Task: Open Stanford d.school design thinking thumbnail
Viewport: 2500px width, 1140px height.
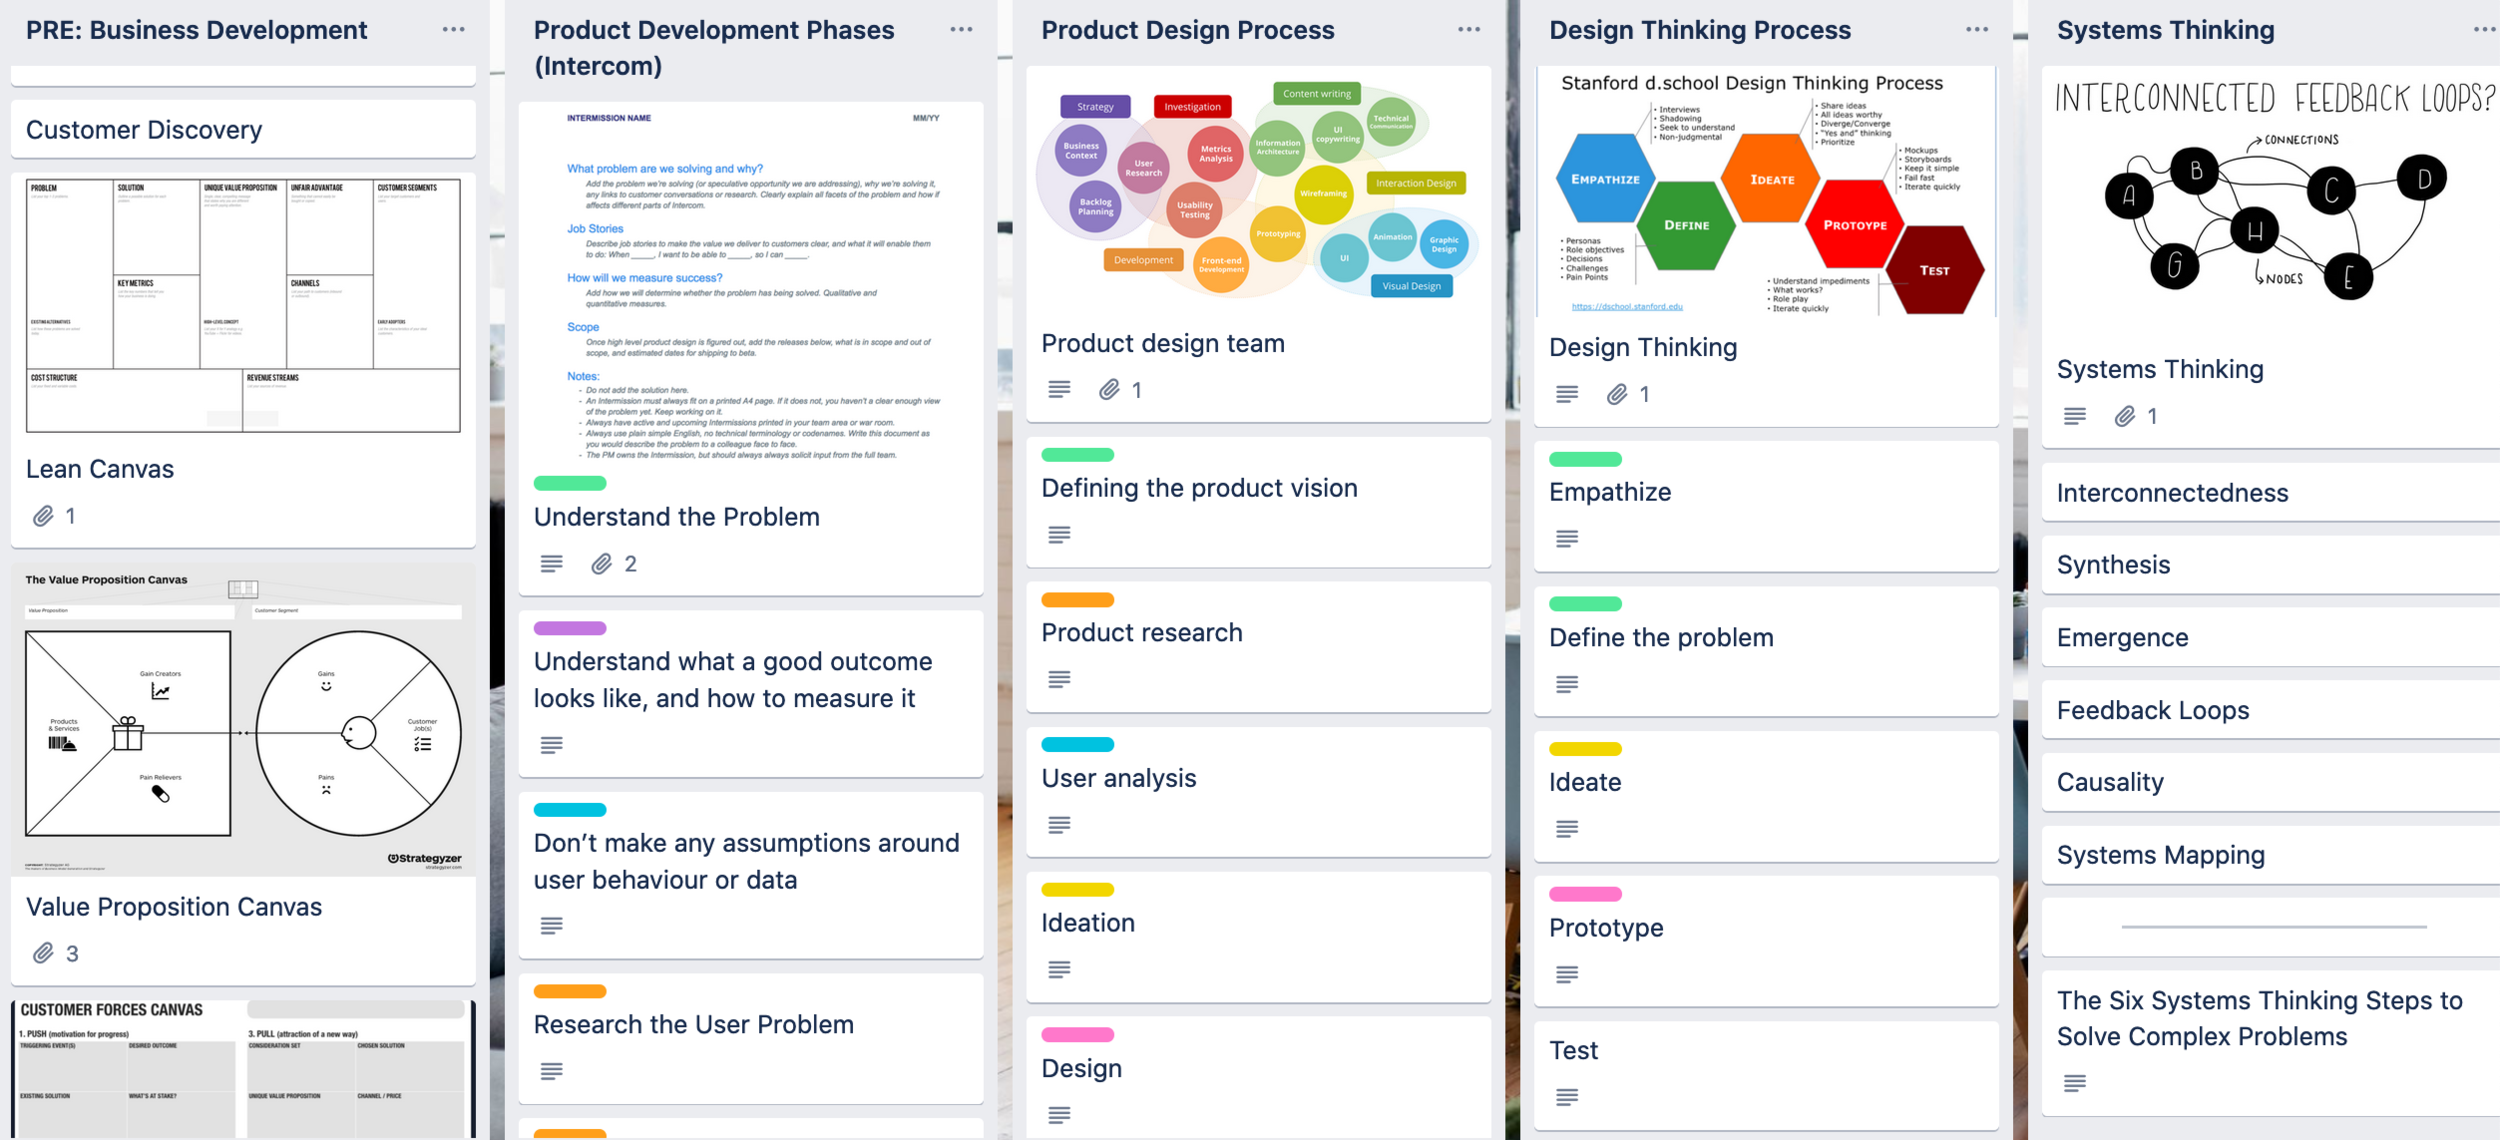Action: tap(1765, 192)
